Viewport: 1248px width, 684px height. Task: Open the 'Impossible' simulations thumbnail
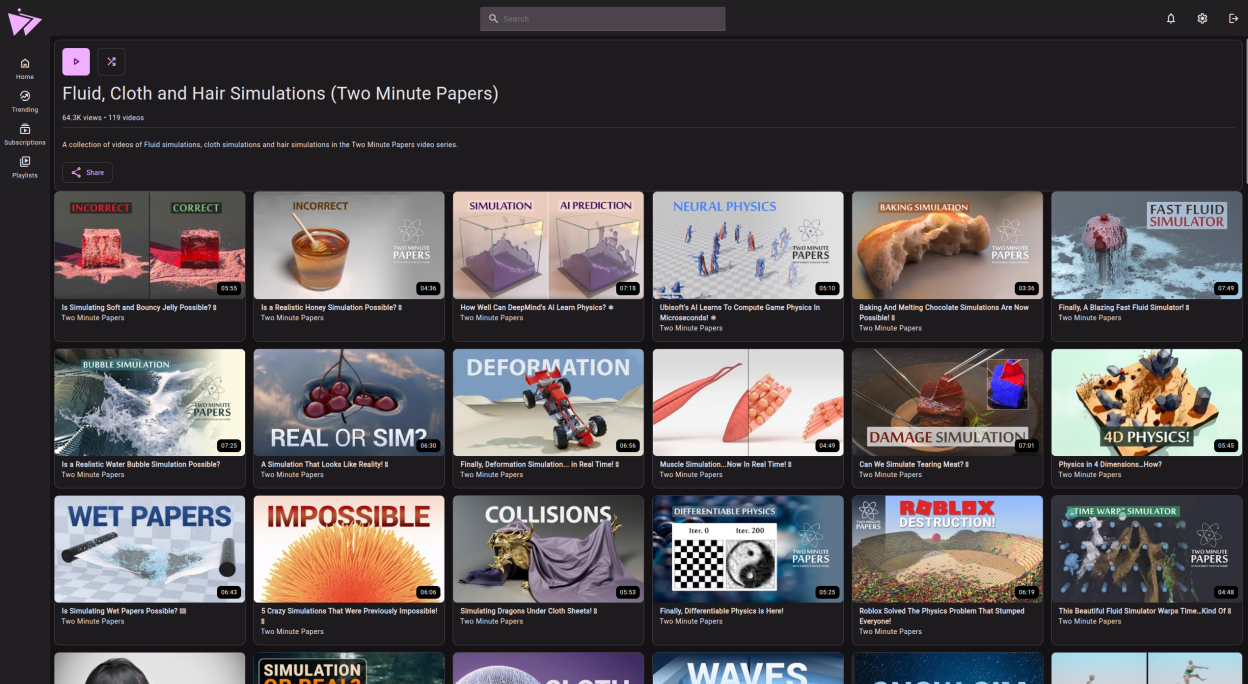[349, 549]
